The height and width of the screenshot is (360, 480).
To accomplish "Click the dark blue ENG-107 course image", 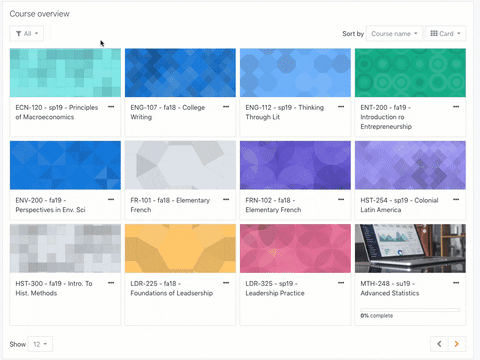I will (x=180, y=73).
